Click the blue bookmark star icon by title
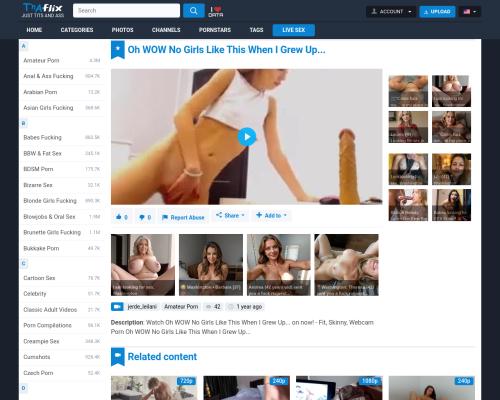Screen dimensions: 500x400 [118, 50]
